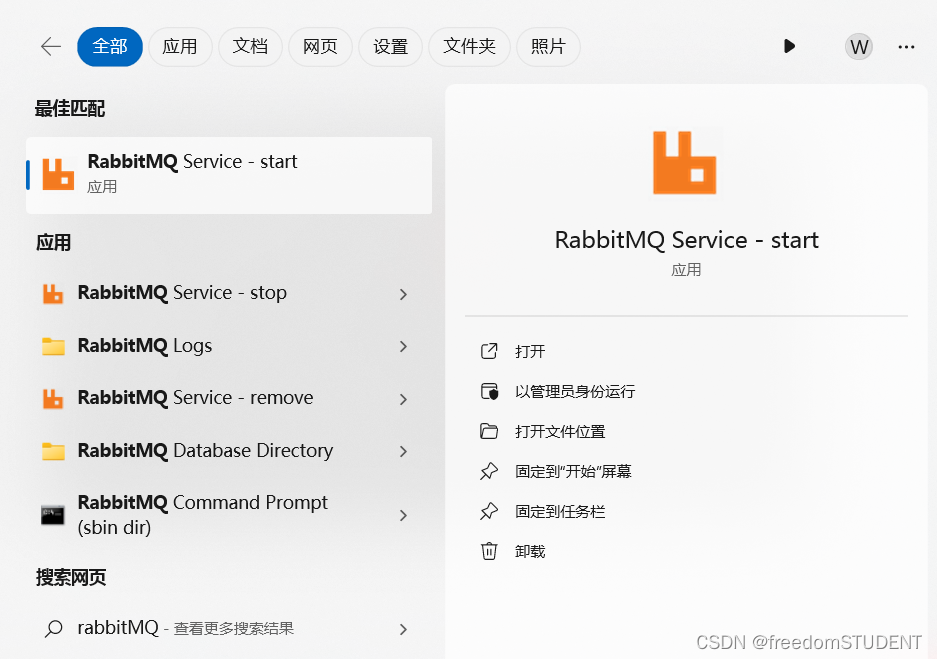This screenshot has width=937, height=659.
Task: Choose 以管理员身份运行 option
Action: point(574,392)
